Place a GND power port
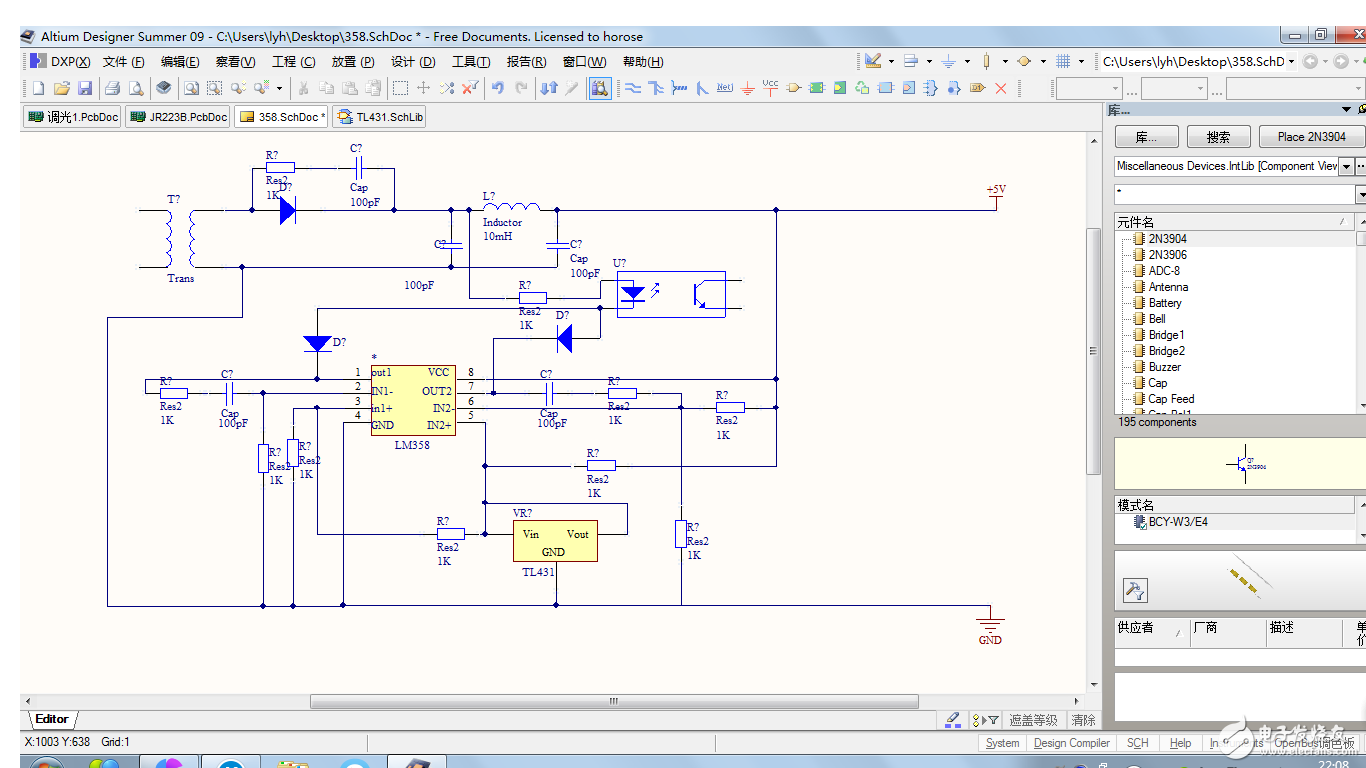The width and height of the screenshot is (1366, 768). (x=748, y=88)
